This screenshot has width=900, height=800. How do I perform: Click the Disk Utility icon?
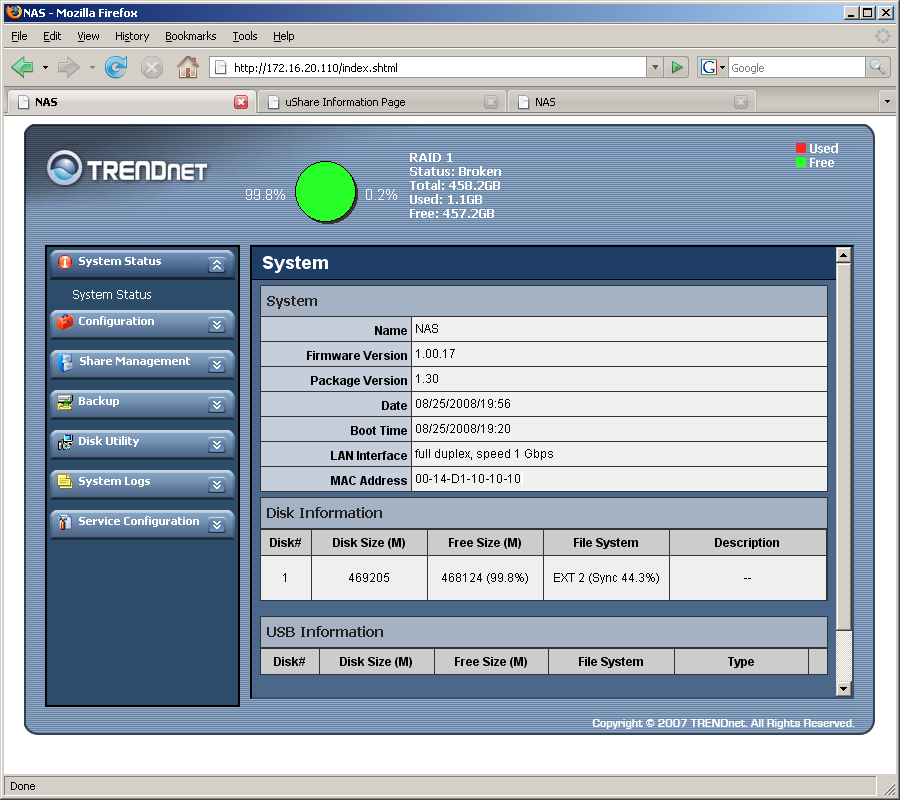[x=65, y=442]
